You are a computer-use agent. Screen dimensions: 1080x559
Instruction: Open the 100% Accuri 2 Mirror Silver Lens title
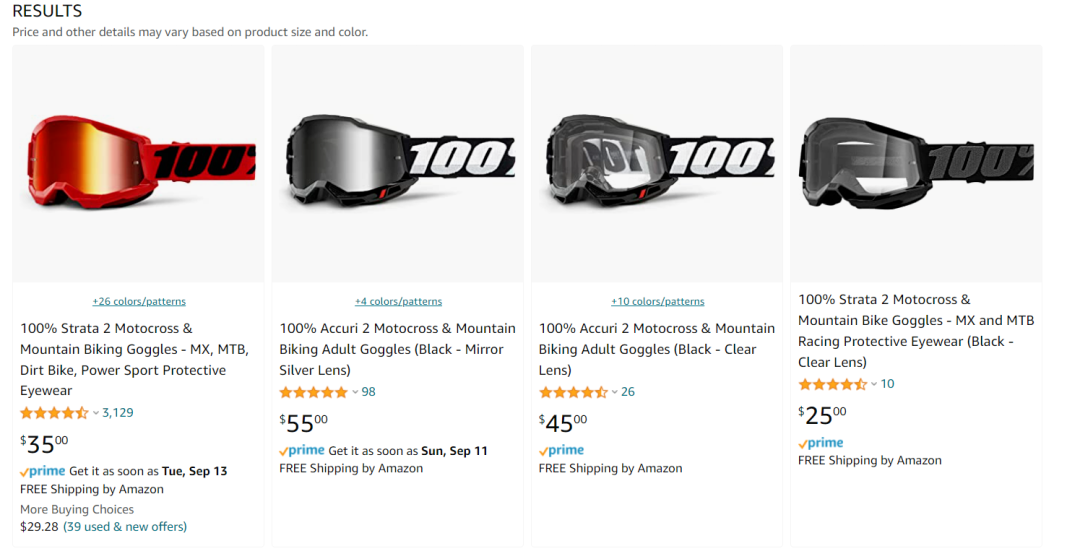(397, 349)
